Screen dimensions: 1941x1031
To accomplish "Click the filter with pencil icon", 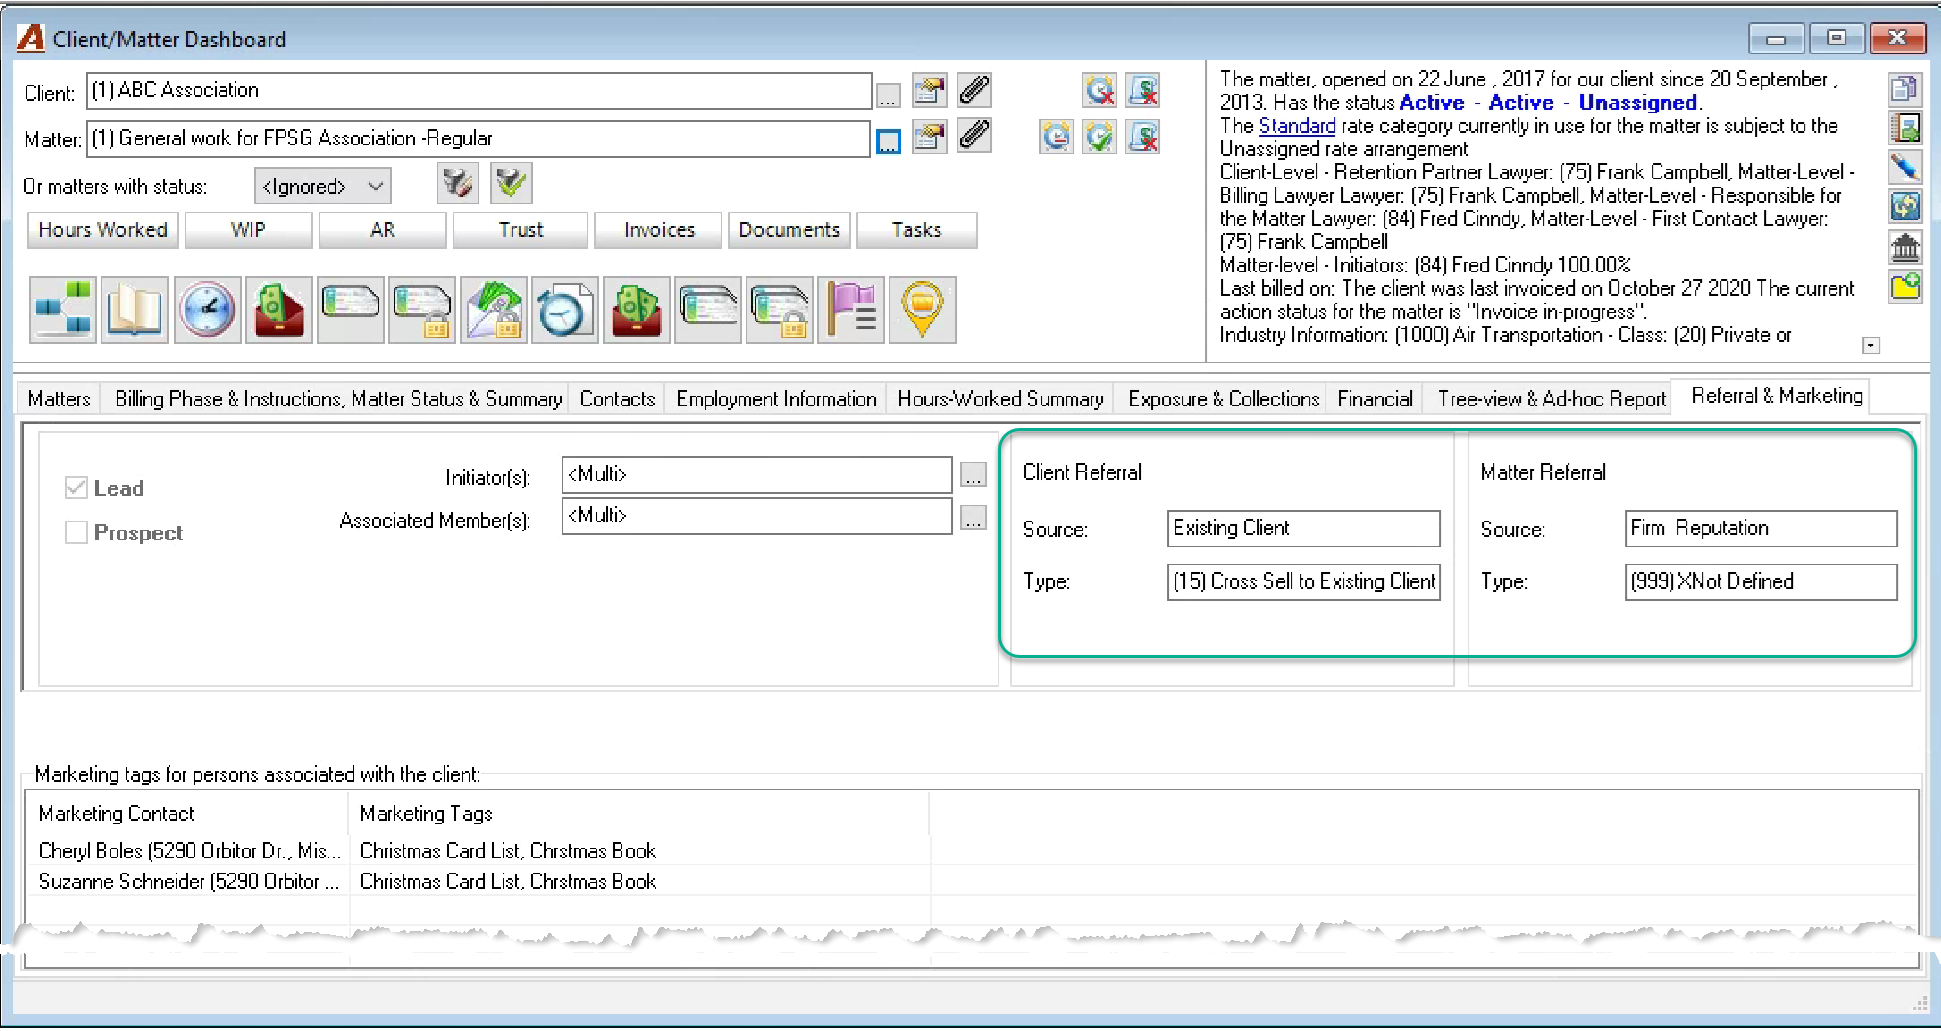I will [457, 183].
